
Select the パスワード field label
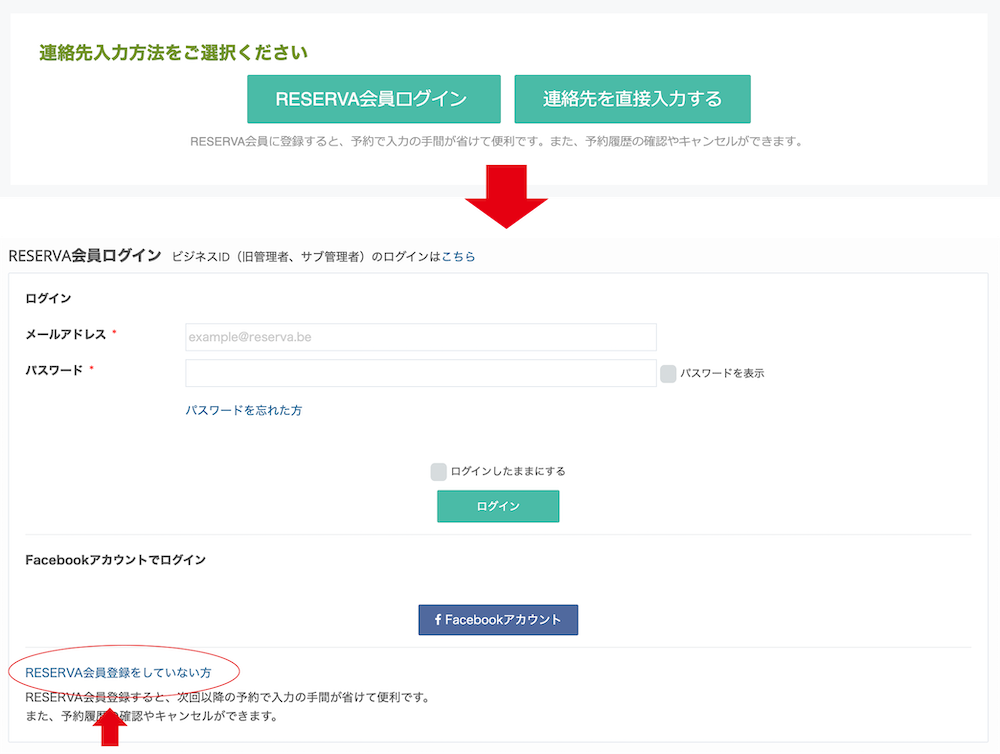(x=54, y=370)
